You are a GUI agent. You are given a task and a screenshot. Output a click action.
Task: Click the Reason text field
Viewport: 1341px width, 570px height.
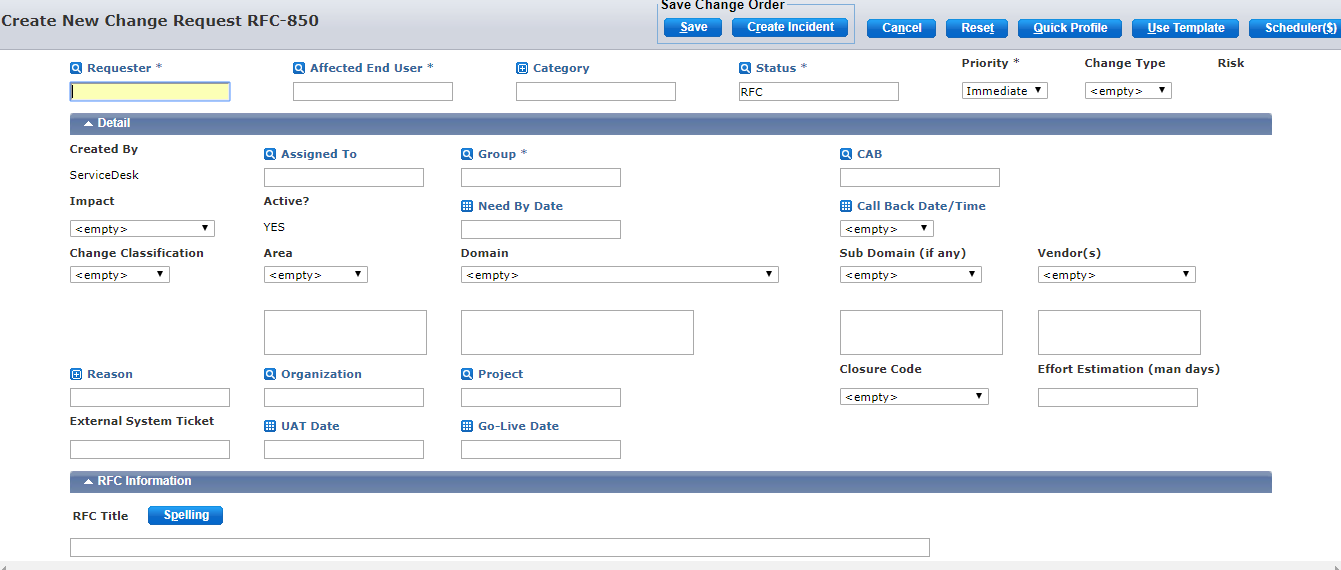pos(150,398)
